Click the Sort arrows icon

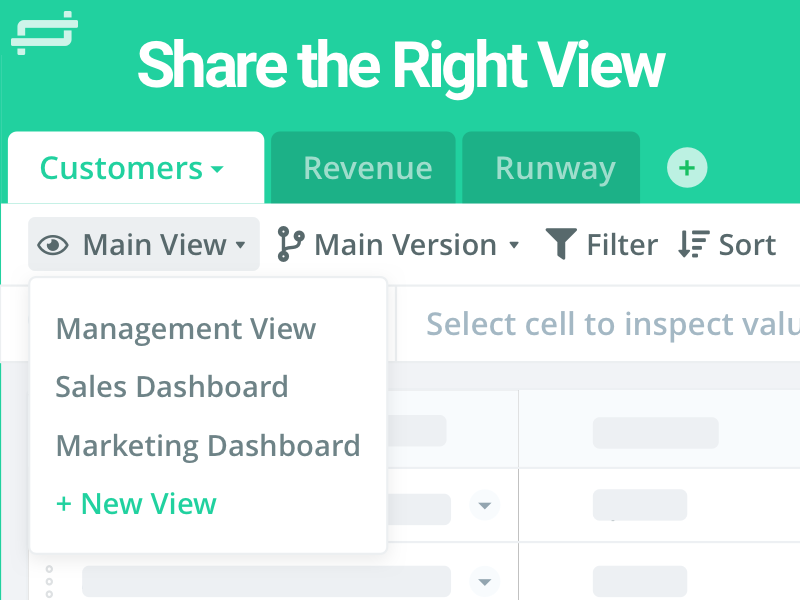pos(693,245)
